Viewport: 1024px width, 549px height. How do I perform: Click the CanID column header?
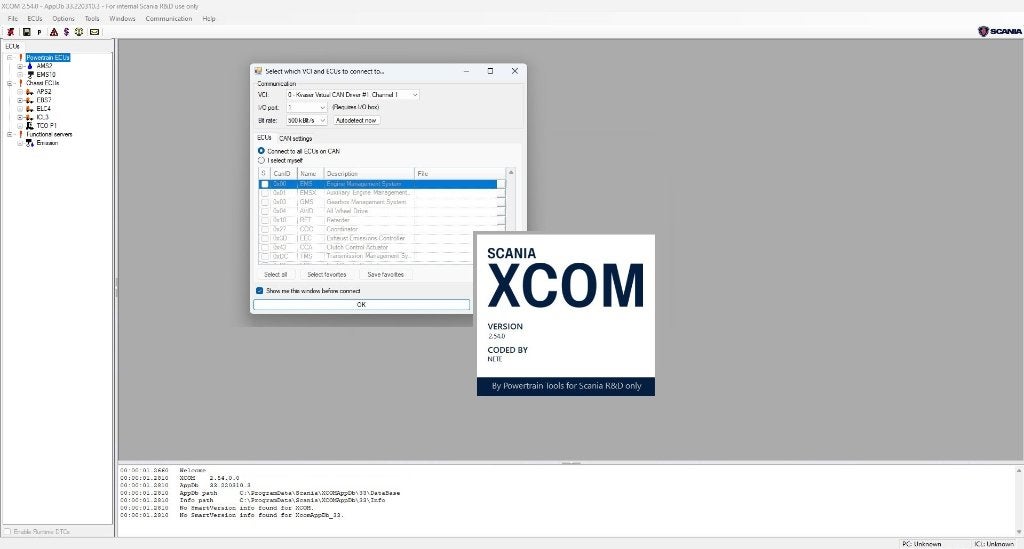(x=284, y=174)
